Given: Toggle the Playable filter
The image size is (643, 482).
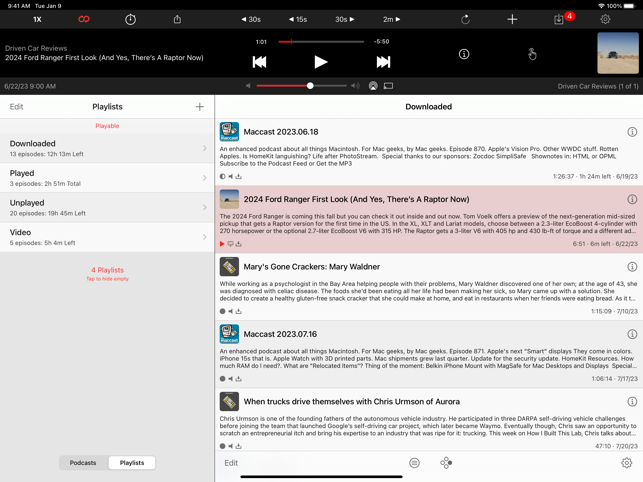Looking at the screenshot, I should click(107, 126).
